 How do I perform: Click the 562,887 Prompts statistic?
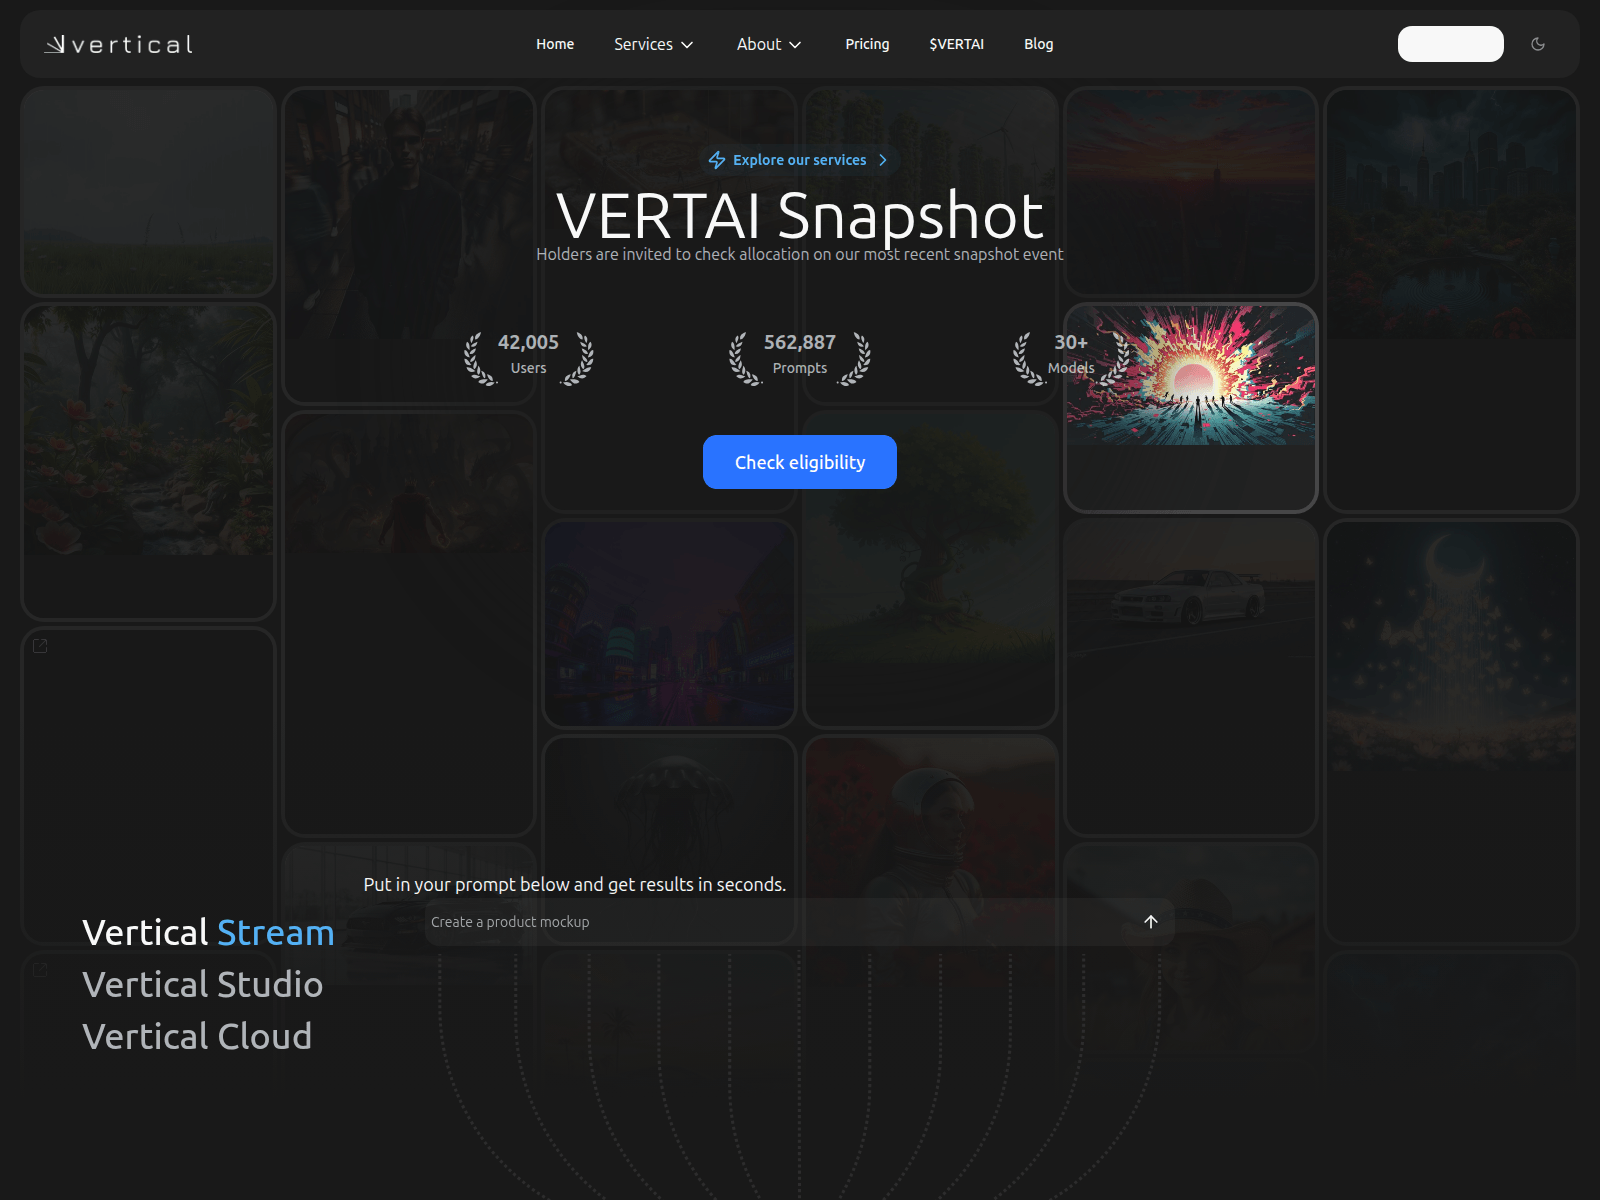[x=800, y=357]
